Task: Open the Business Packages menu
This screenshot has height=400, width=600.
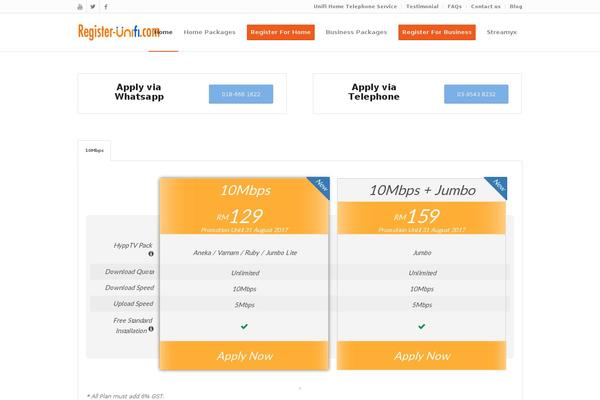Action: 356,32
